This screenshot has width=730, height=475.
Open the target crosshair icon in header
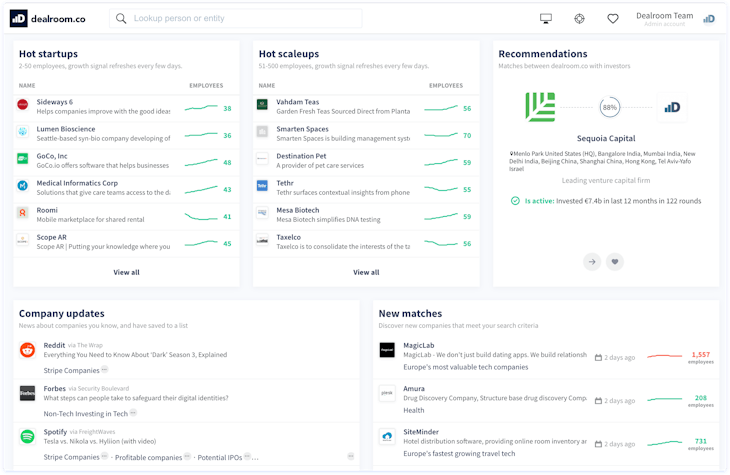tap(579, 19)
